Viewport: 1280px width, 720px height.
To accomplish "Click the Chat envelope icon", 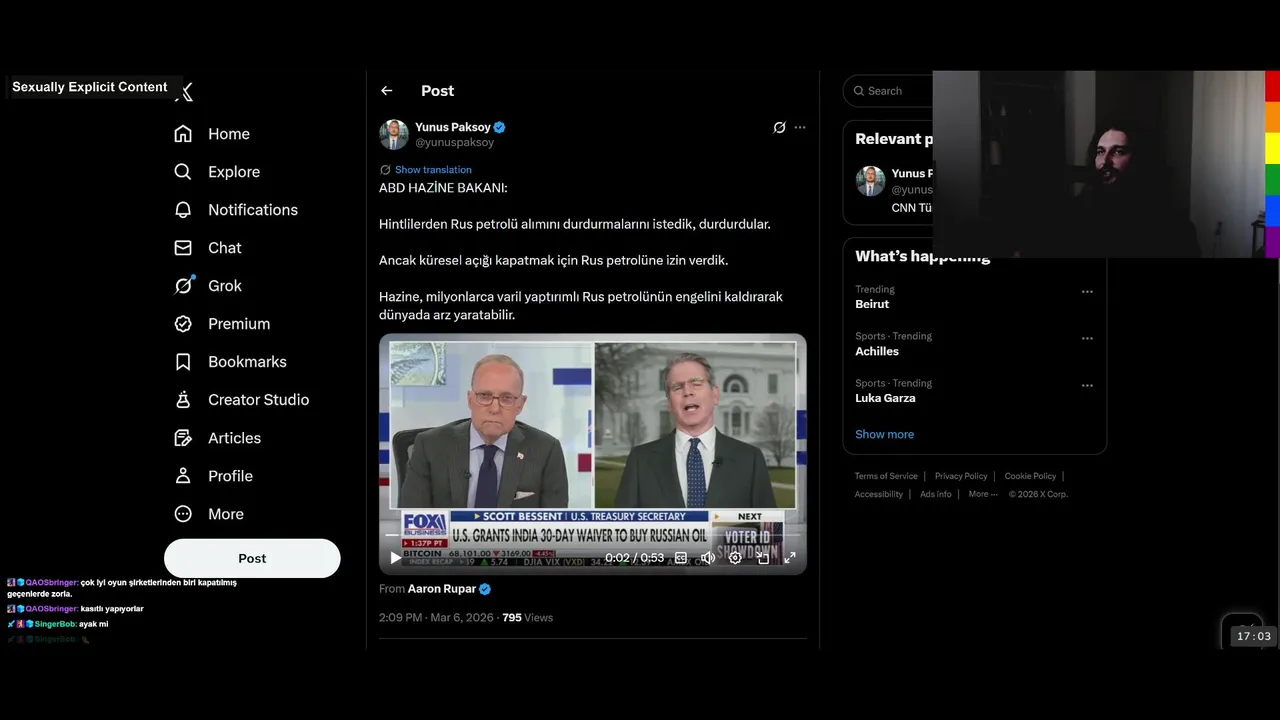I will pos(183,248).
